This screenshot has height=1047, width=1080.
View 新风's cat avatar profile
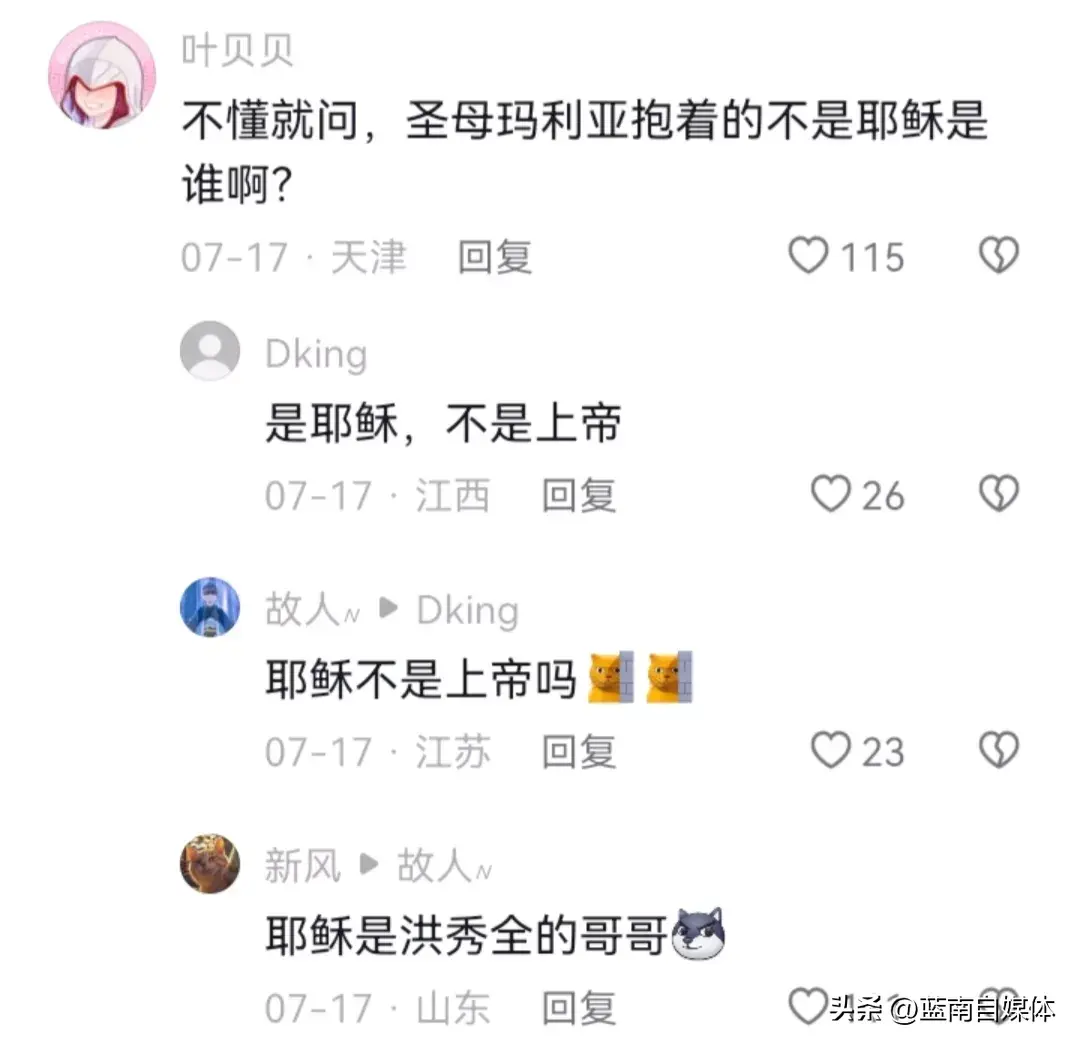coord(210,863)
